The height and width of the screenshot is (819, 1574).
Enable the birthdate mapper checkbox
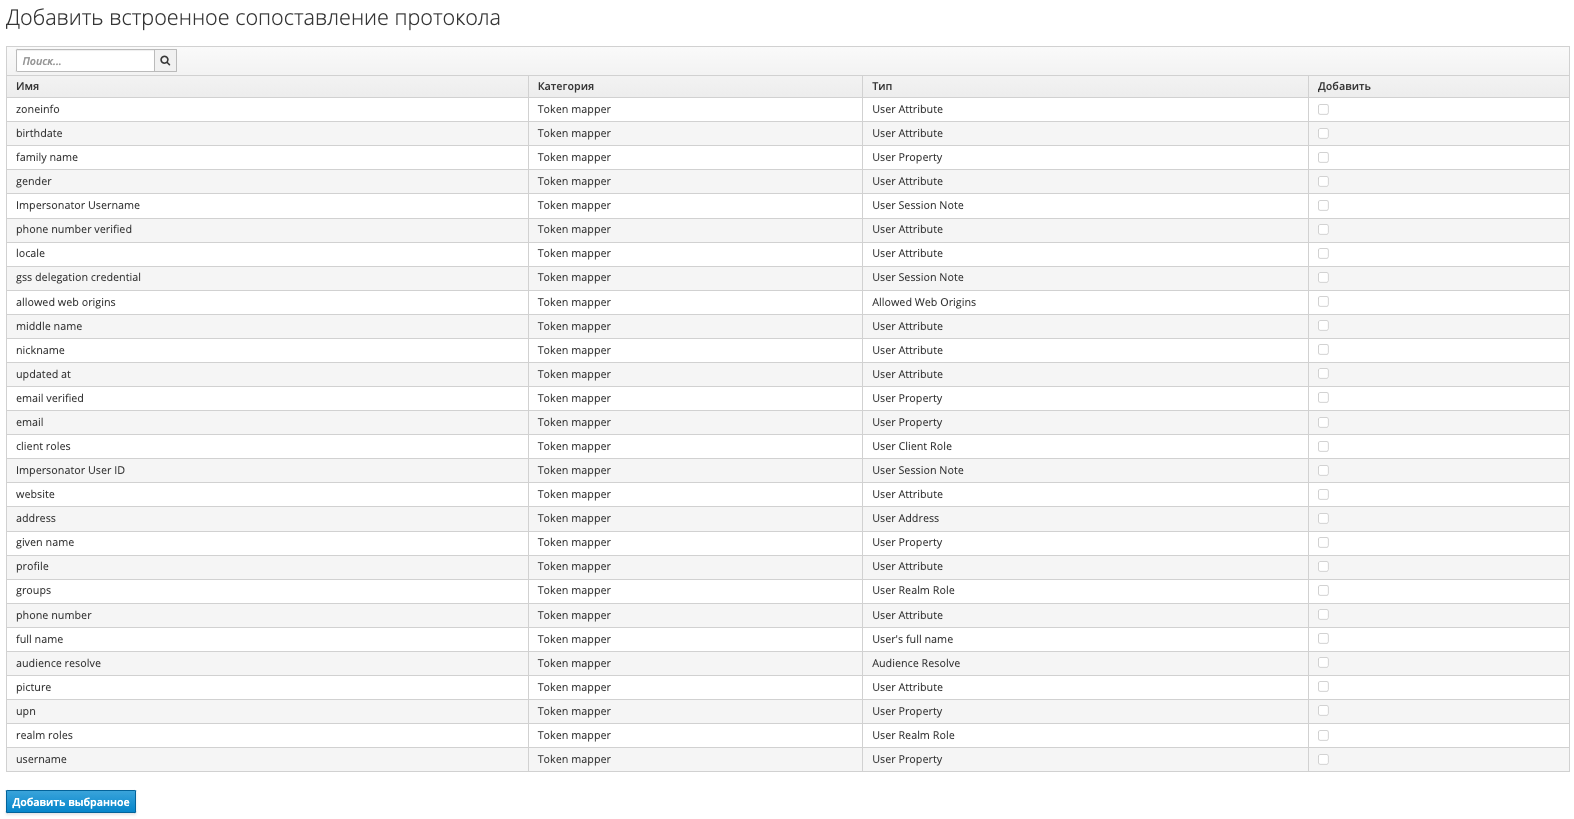1323,134
